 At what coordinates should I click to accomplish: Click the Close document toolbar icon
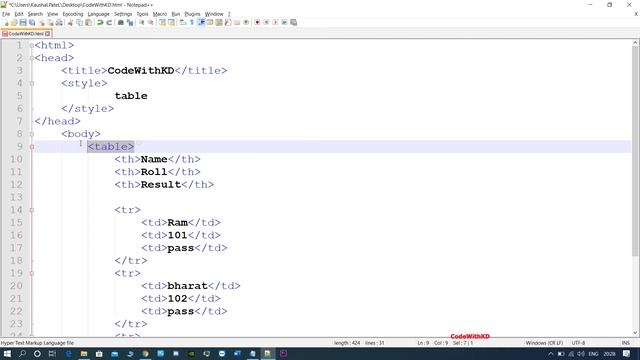point(41,22)
